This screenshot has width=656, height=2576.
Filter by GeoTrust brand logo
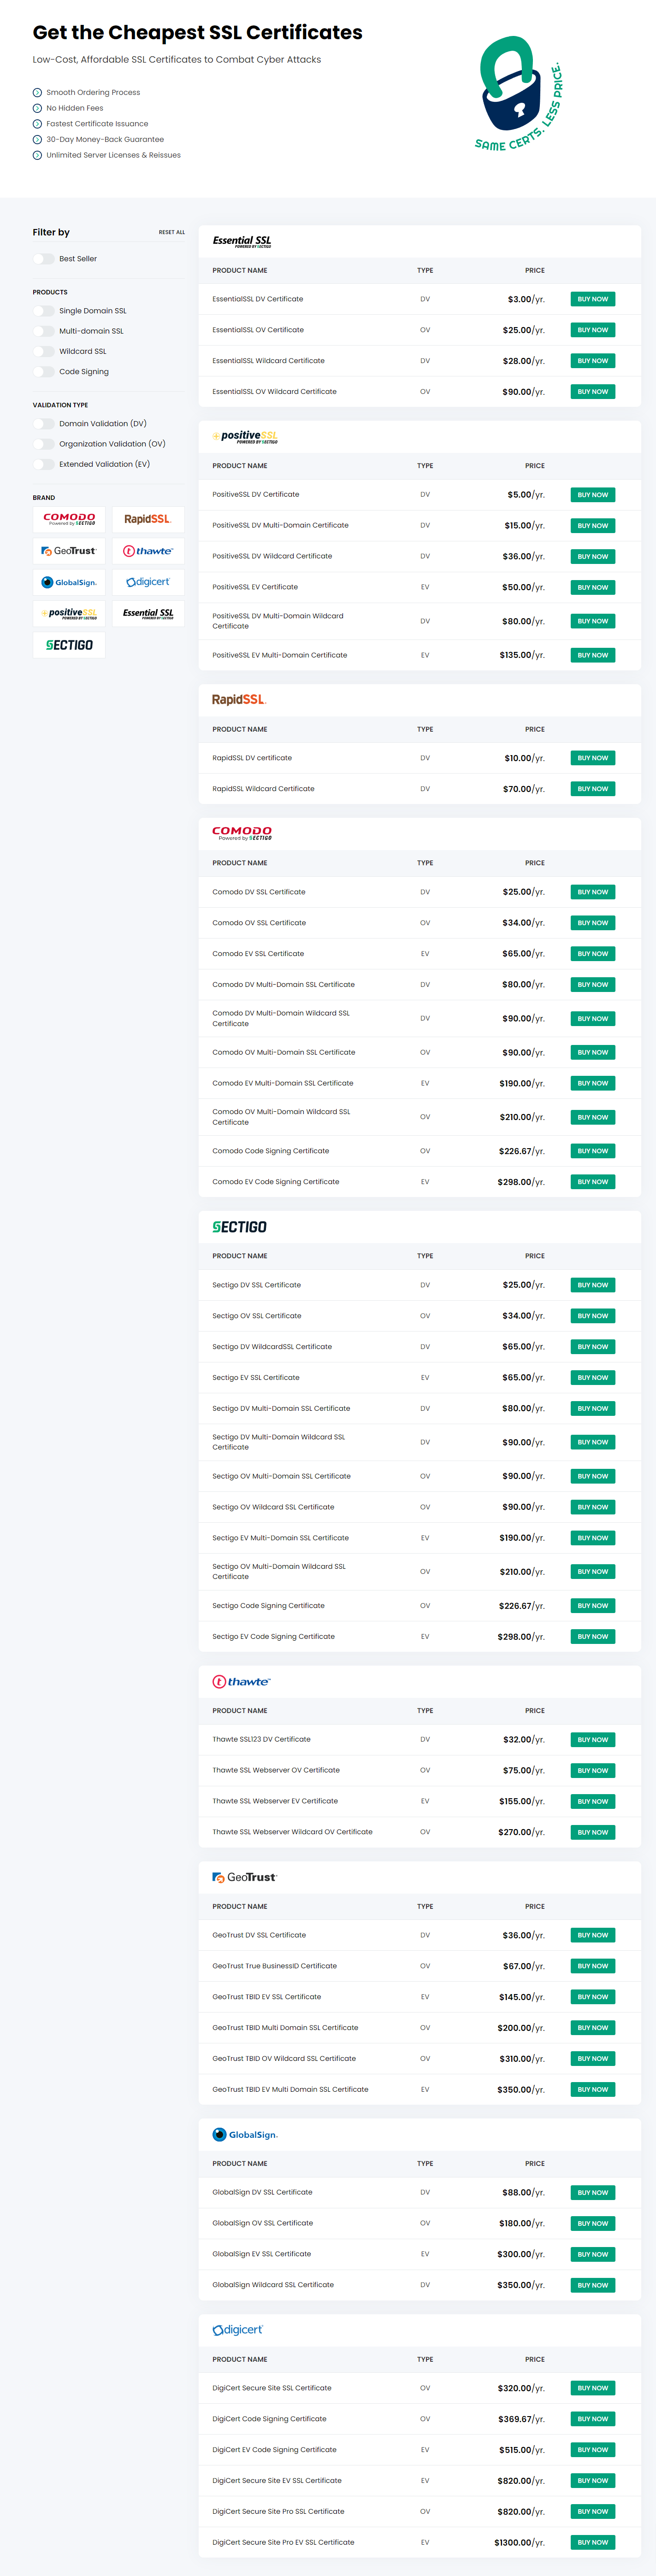click(69, 551)
